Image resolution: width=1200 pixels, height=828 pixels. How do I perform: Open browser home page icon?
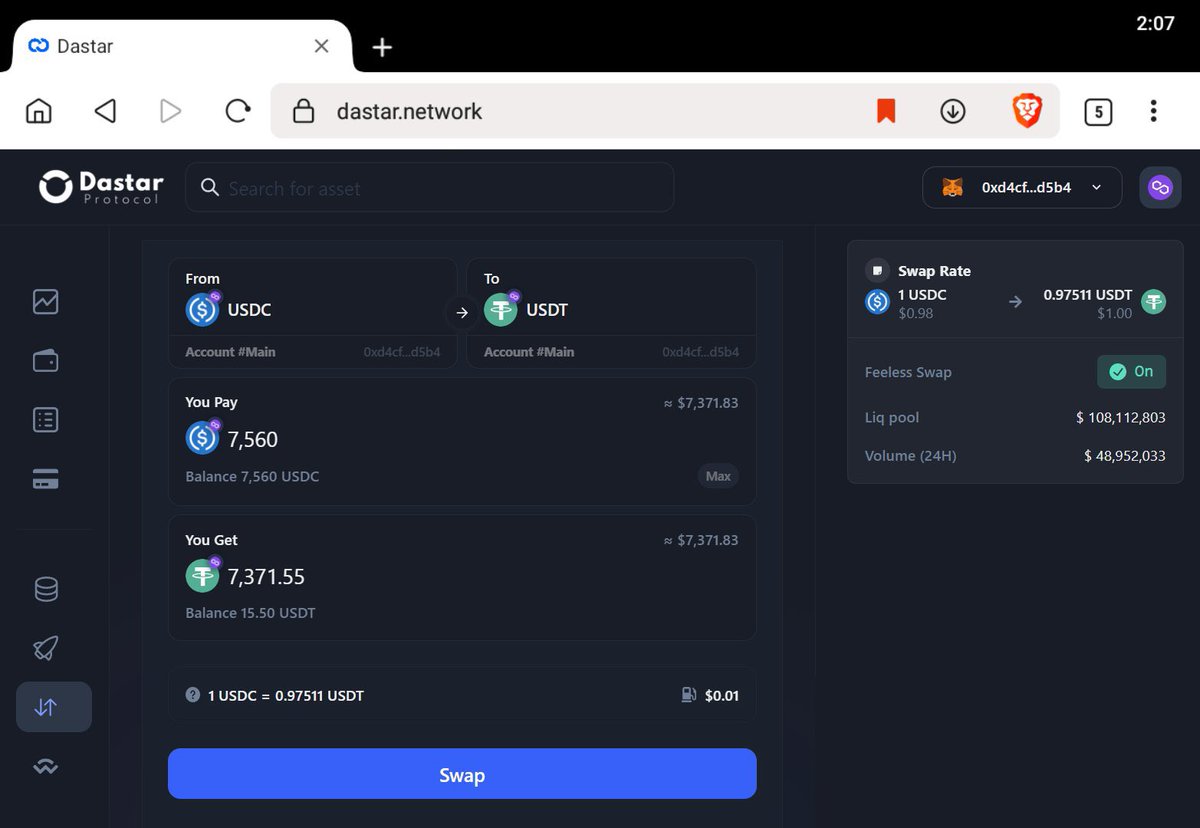(x=38, y=111)
